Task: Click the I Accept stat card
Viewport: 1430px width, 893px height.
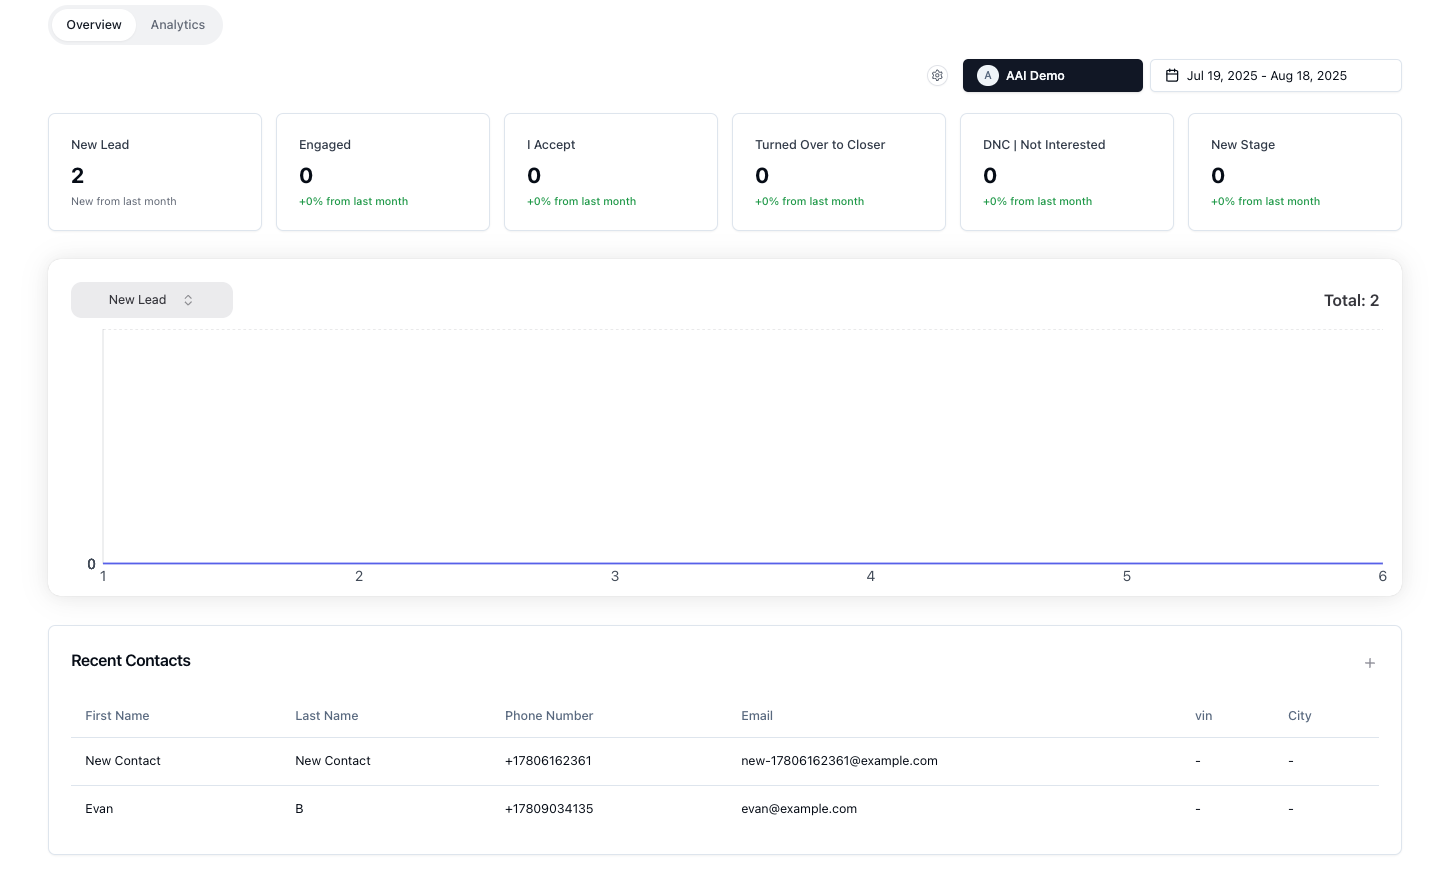Action: pyautogui.click(x=610, y=171)
